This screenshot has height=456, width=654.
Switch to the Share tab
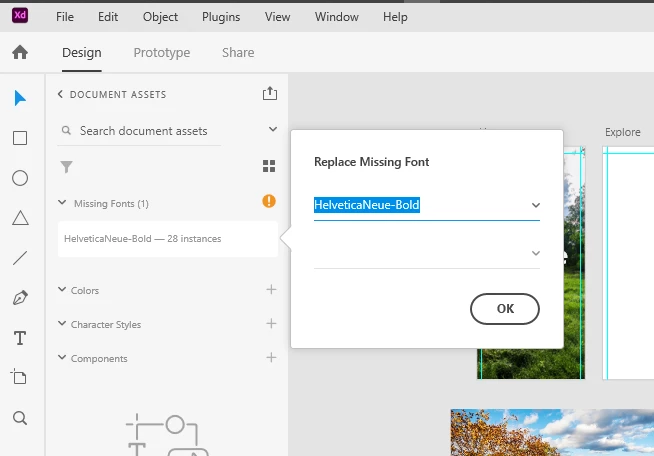pos(238,53)
